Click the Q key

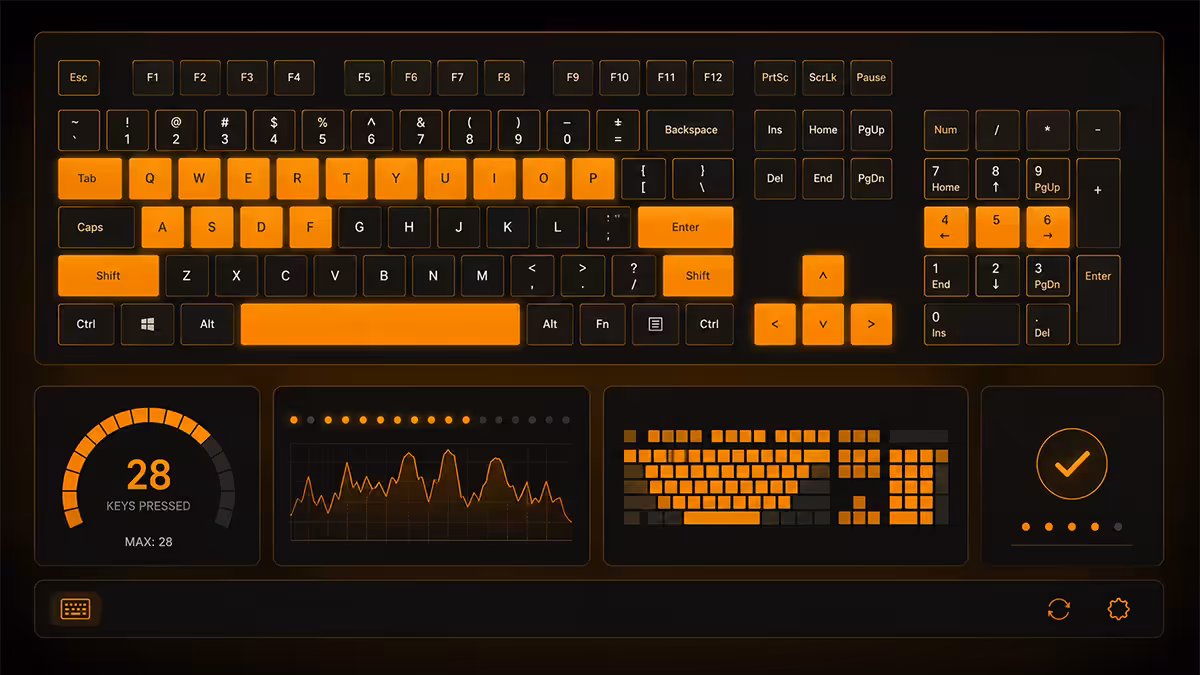coord(150,178)
